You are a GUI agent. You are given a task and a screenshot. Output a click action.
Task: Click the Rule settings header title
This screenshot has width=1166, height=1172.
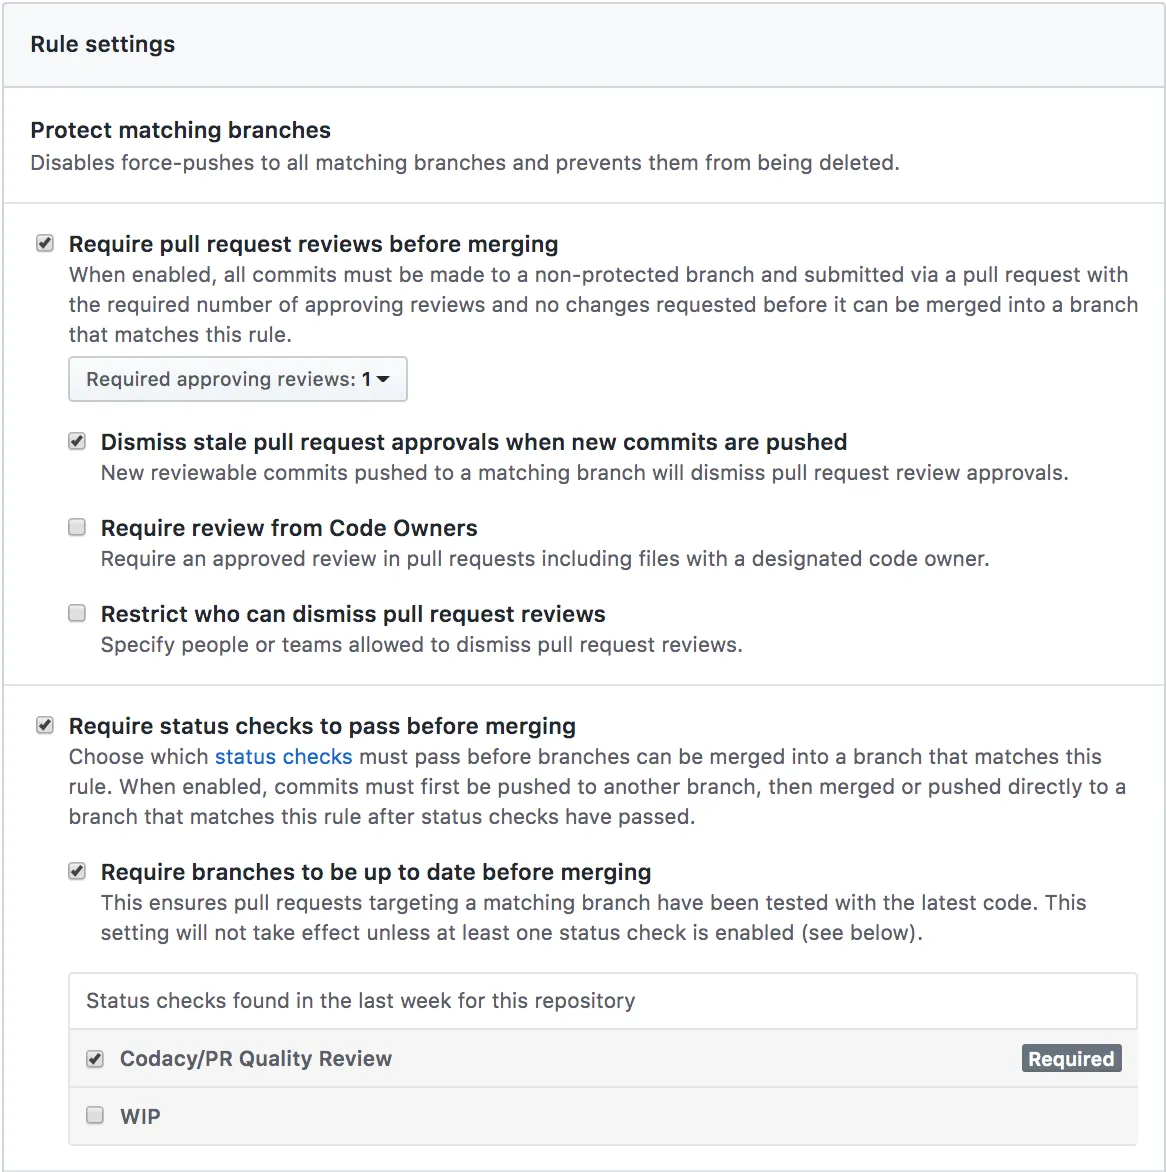click(x=103, y=44)
